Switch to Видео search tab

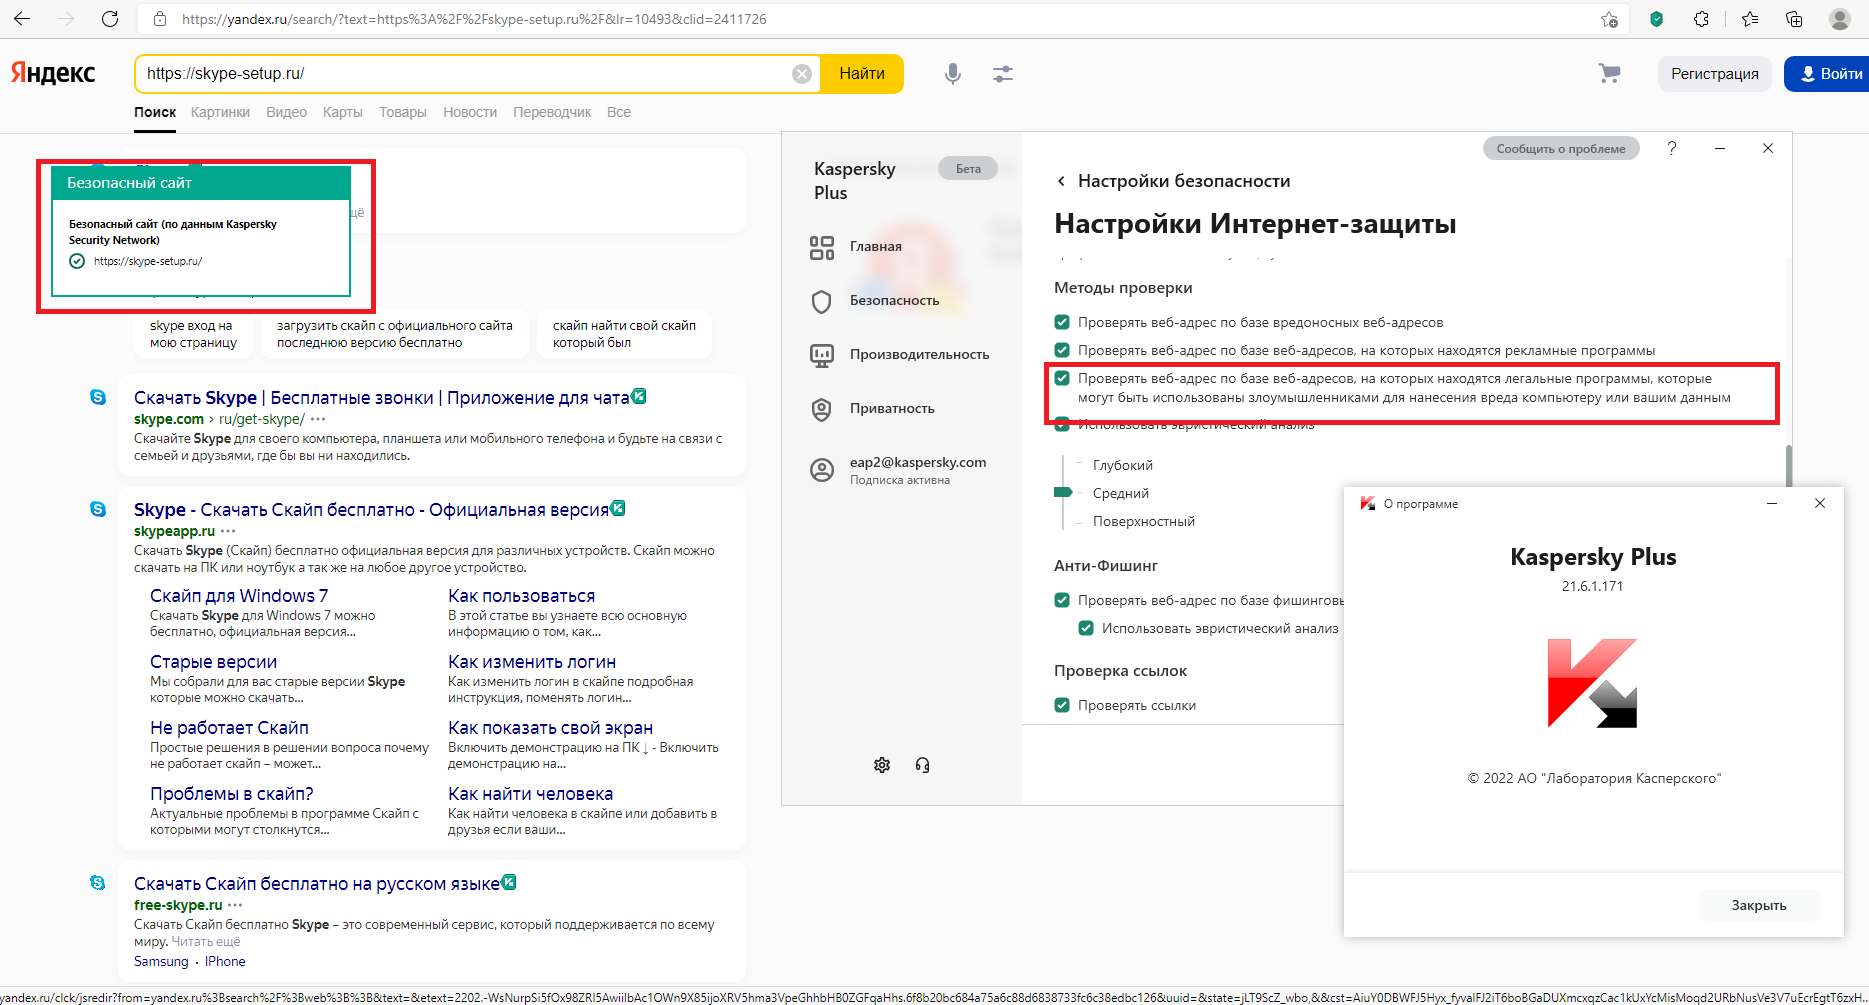286,112
